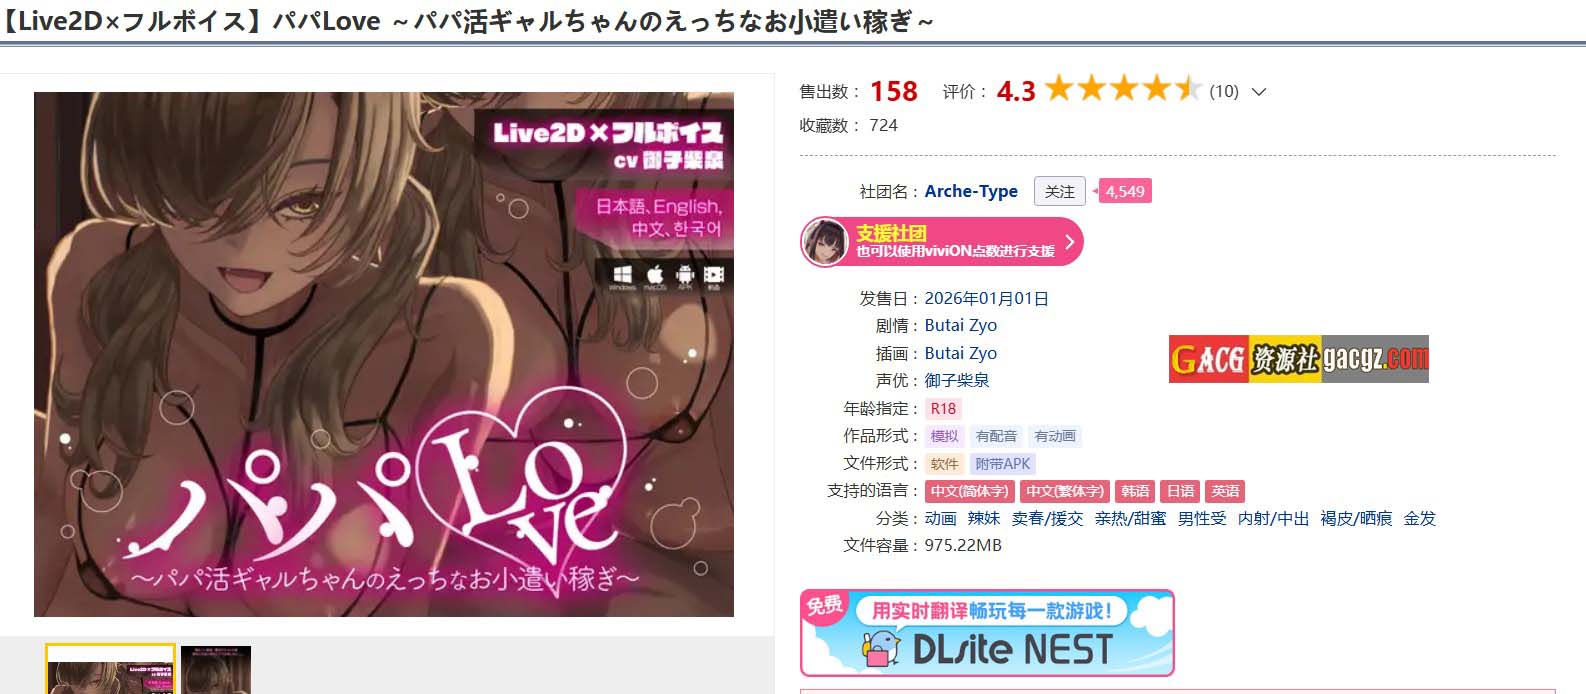Screen dimensions: 1586x694
Task: Open the 辣妹 genre category link
Action: tap(984, 518)
